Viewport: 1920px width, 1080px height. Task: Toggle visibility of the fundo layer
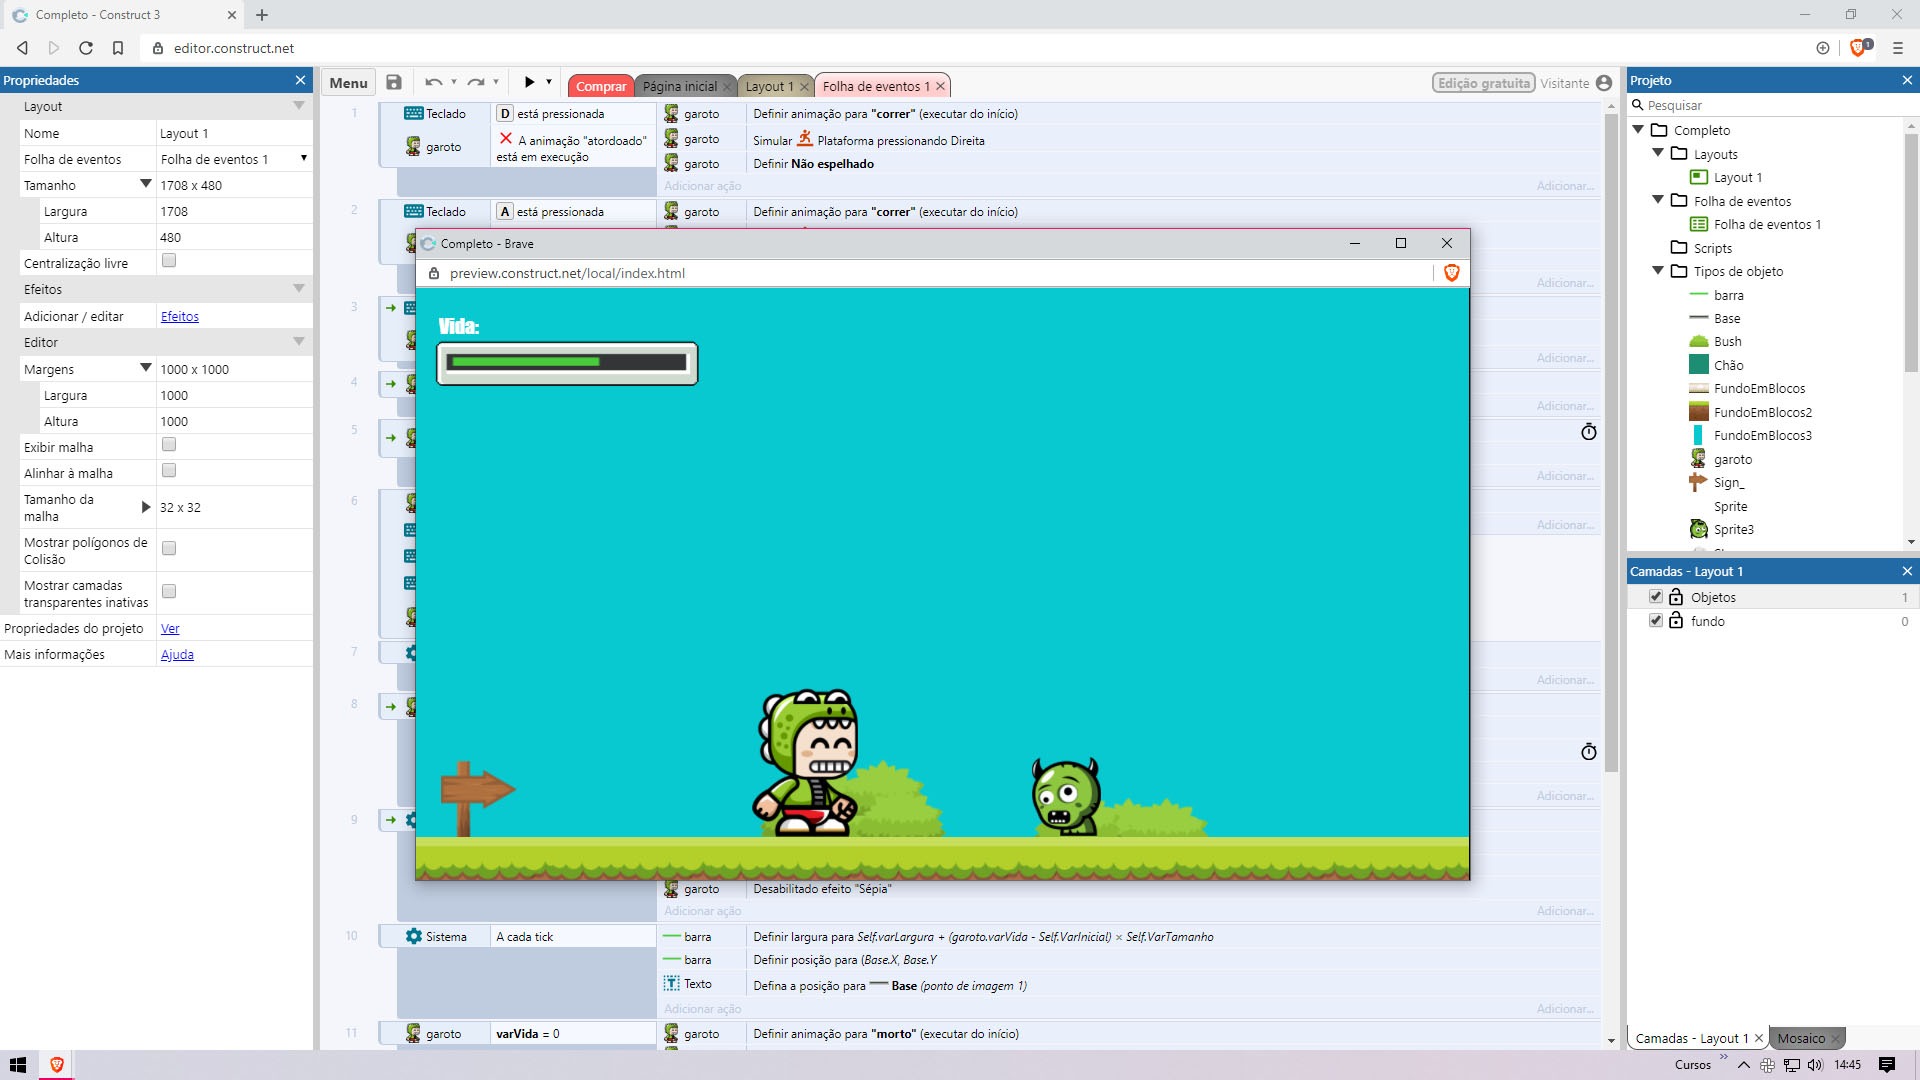[x=1655, y=620]
